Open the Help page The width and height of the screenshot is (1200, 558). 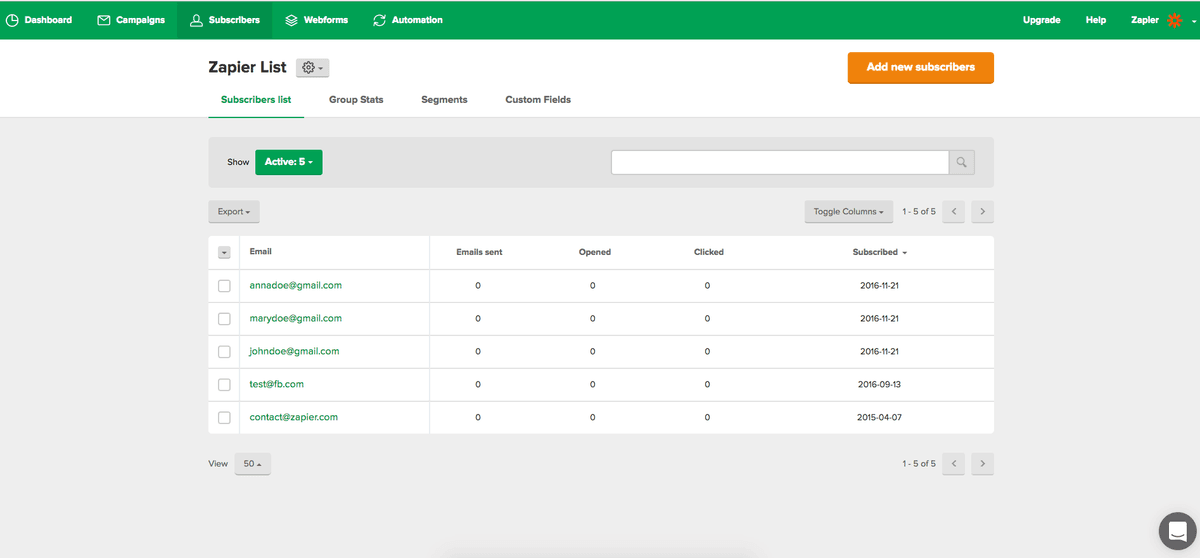point(1095,20)
